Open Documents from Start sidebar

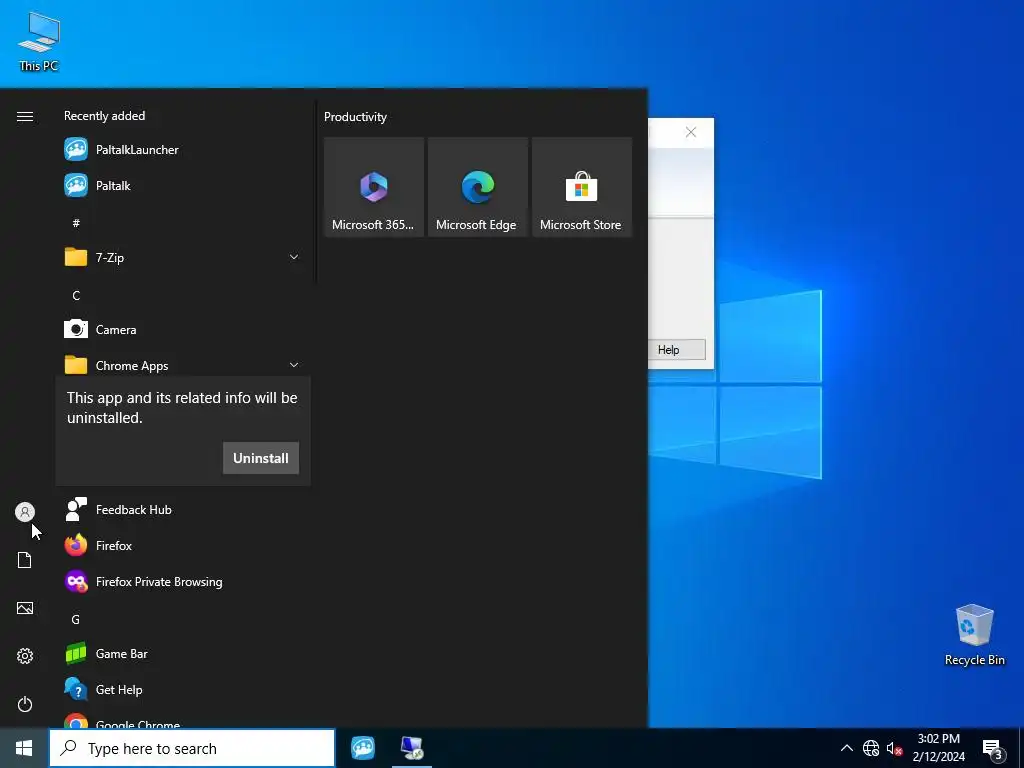click(25, 560)
